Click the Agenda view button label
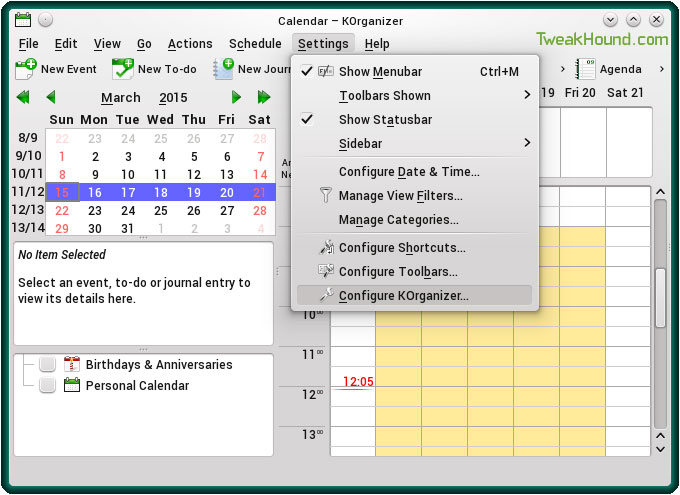 click(620, 69)
